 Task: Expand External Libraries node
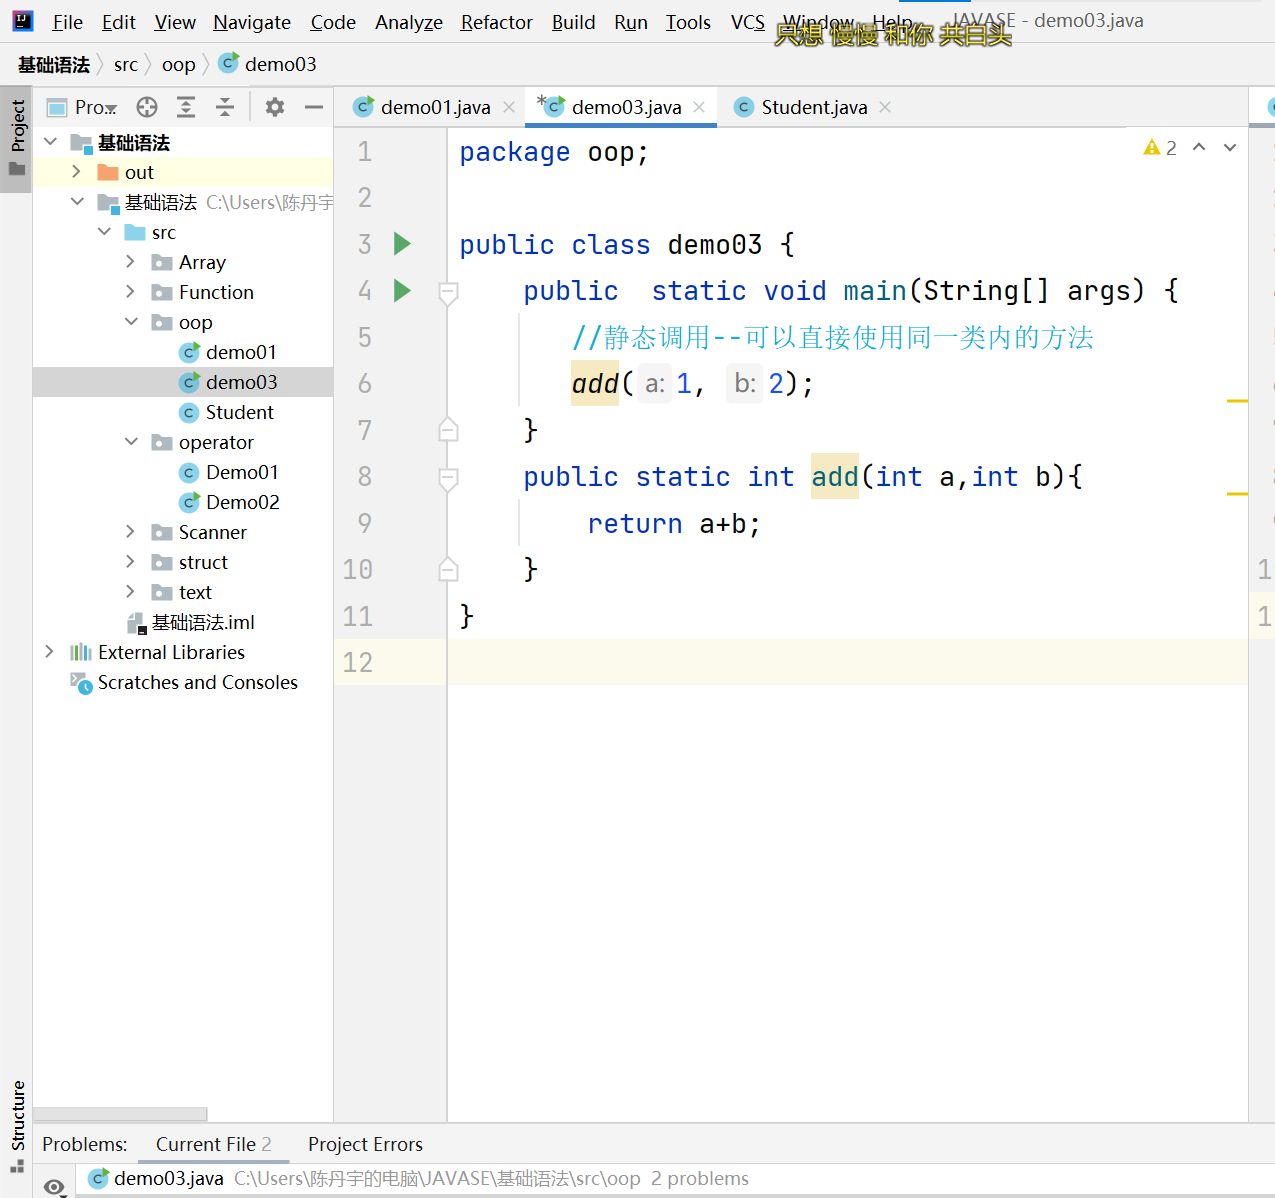click(x=49, y=652)
